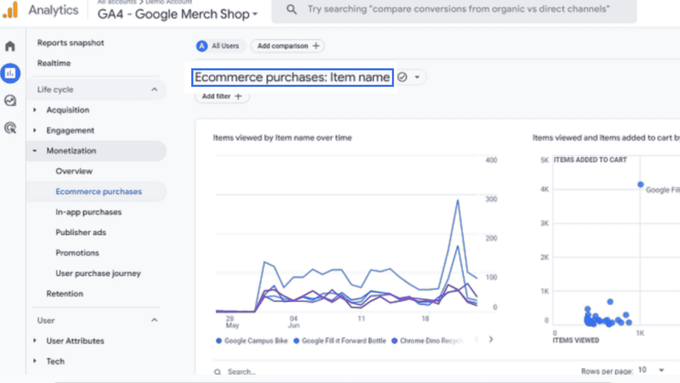
Task: Open In-app purchases report
Action: (88, 212)
